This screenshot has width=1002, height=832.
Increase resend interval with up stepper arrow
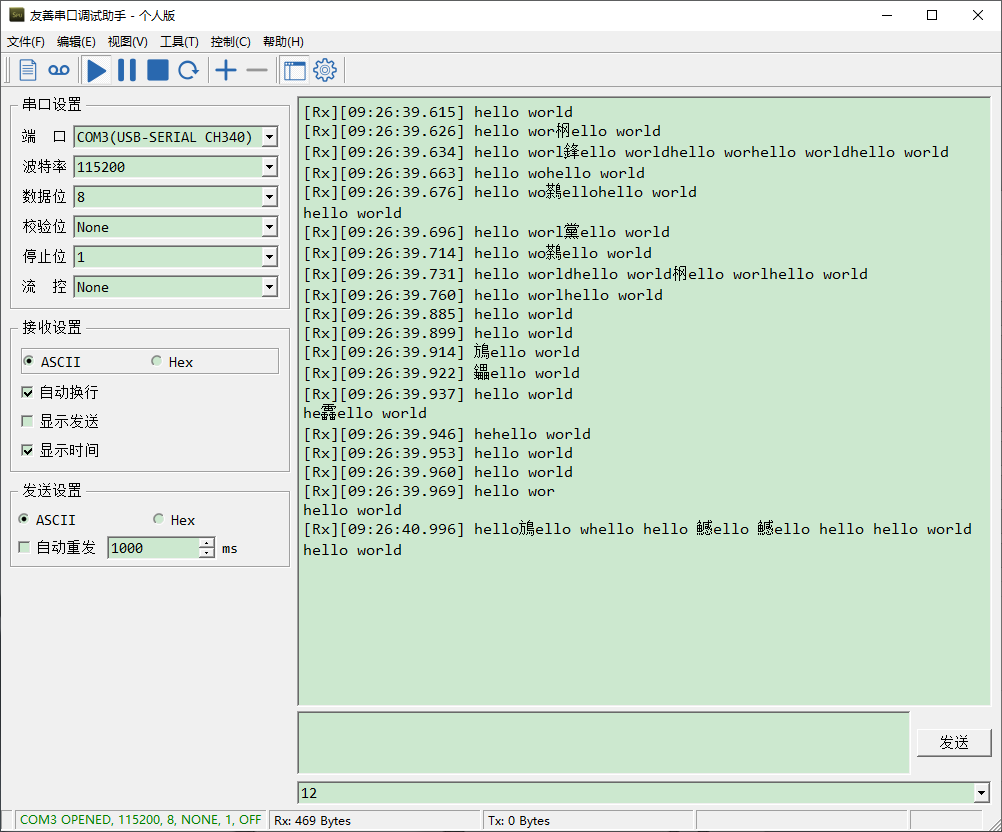(207, 543)
